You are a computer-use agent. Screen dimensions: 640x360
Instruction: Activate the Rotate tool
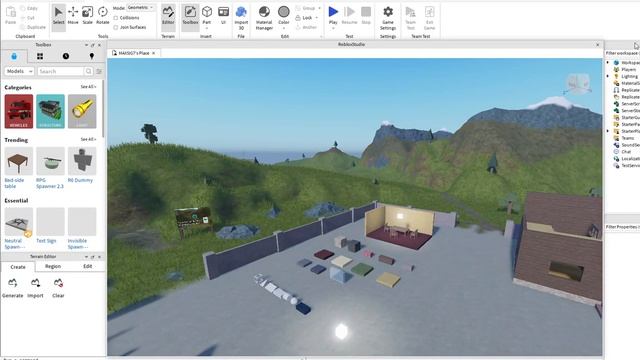102,16
